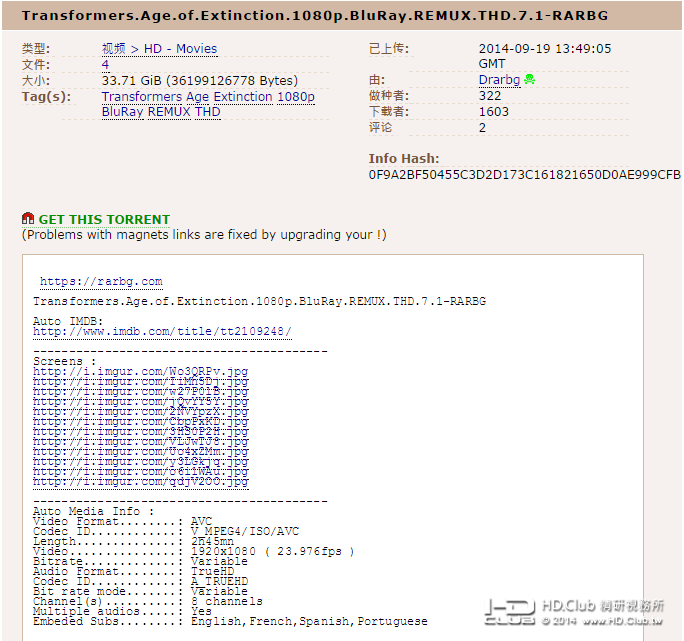Open the 视频 > HD - Movies category link
This screenshot has height=641, width=684.
(159, 49)
